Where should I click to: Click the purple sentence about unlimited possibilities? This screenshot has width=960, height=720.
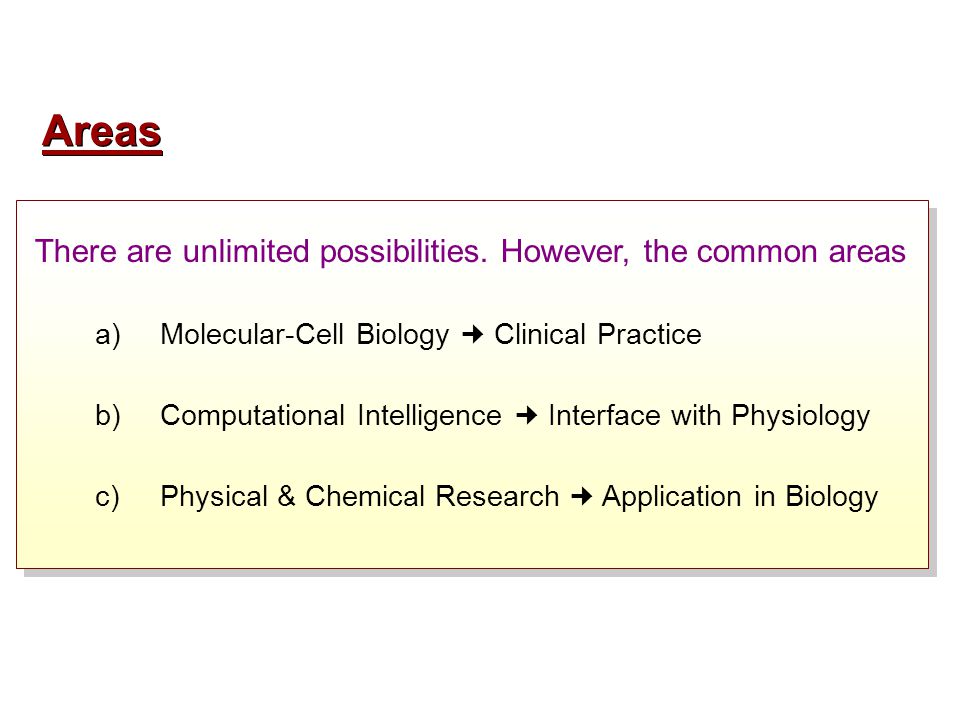[x=470, y=252]
